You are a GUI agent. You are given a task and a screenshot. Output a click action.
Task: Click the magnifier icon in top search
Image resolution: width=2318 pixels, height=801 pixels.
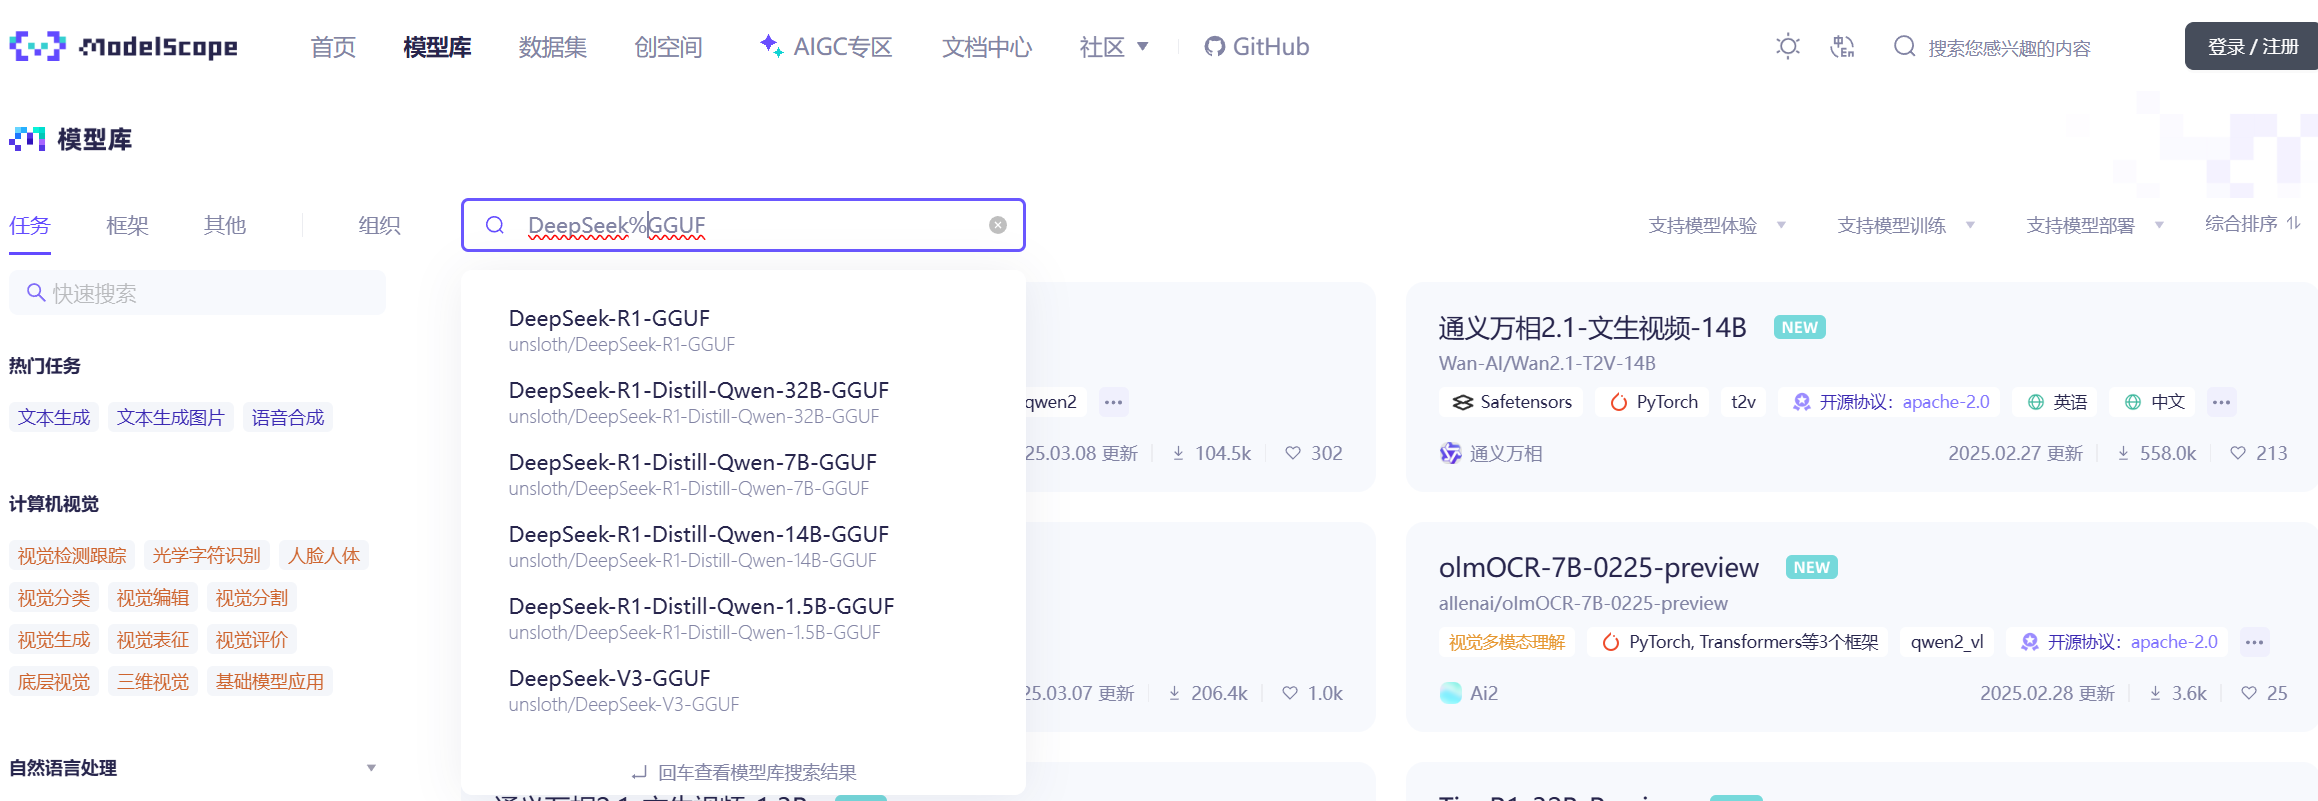pyautogui.click(x=1904, y=46)
